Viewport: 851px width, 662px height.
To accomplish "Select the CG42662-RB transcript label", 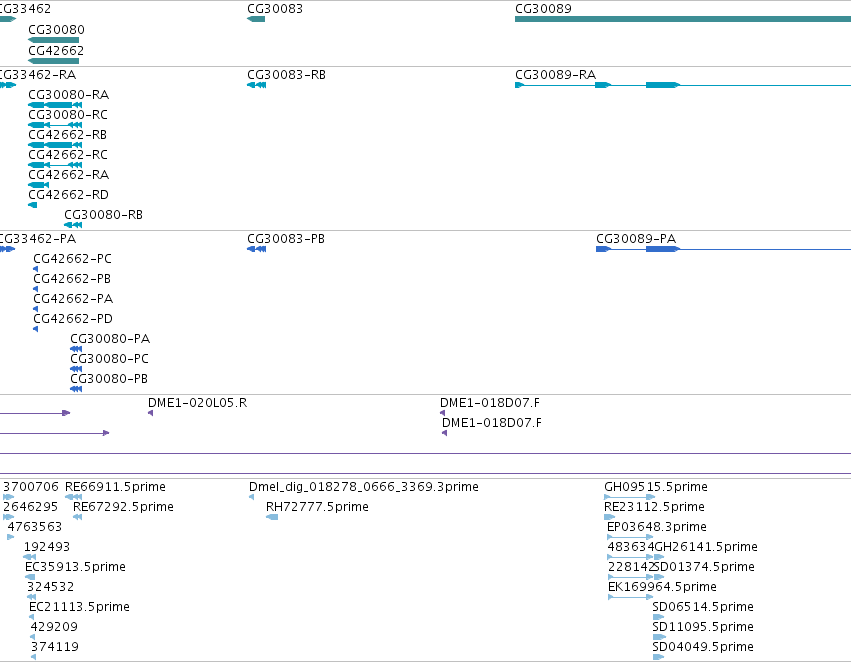I will click(67, 135).
